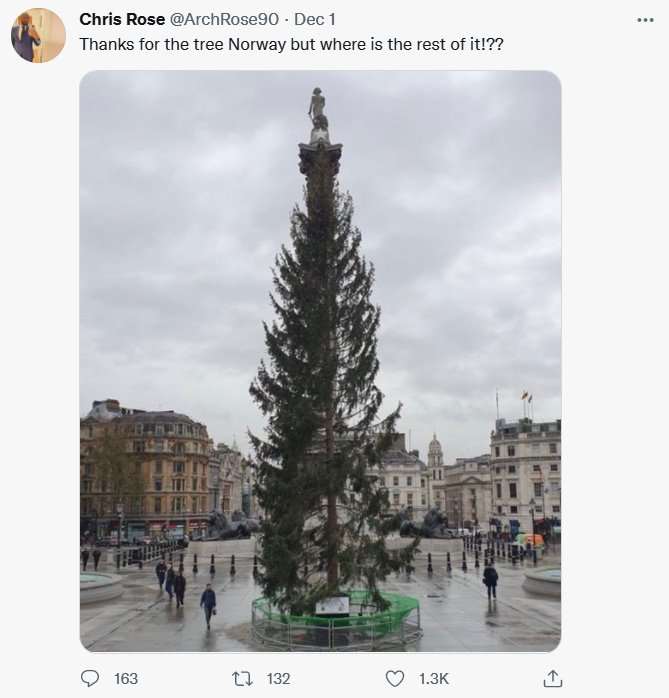Image resolution: width=669 pixels, height=698 pixels.
Task: Open the three-dot more options menu
Action: click(645, 20)
